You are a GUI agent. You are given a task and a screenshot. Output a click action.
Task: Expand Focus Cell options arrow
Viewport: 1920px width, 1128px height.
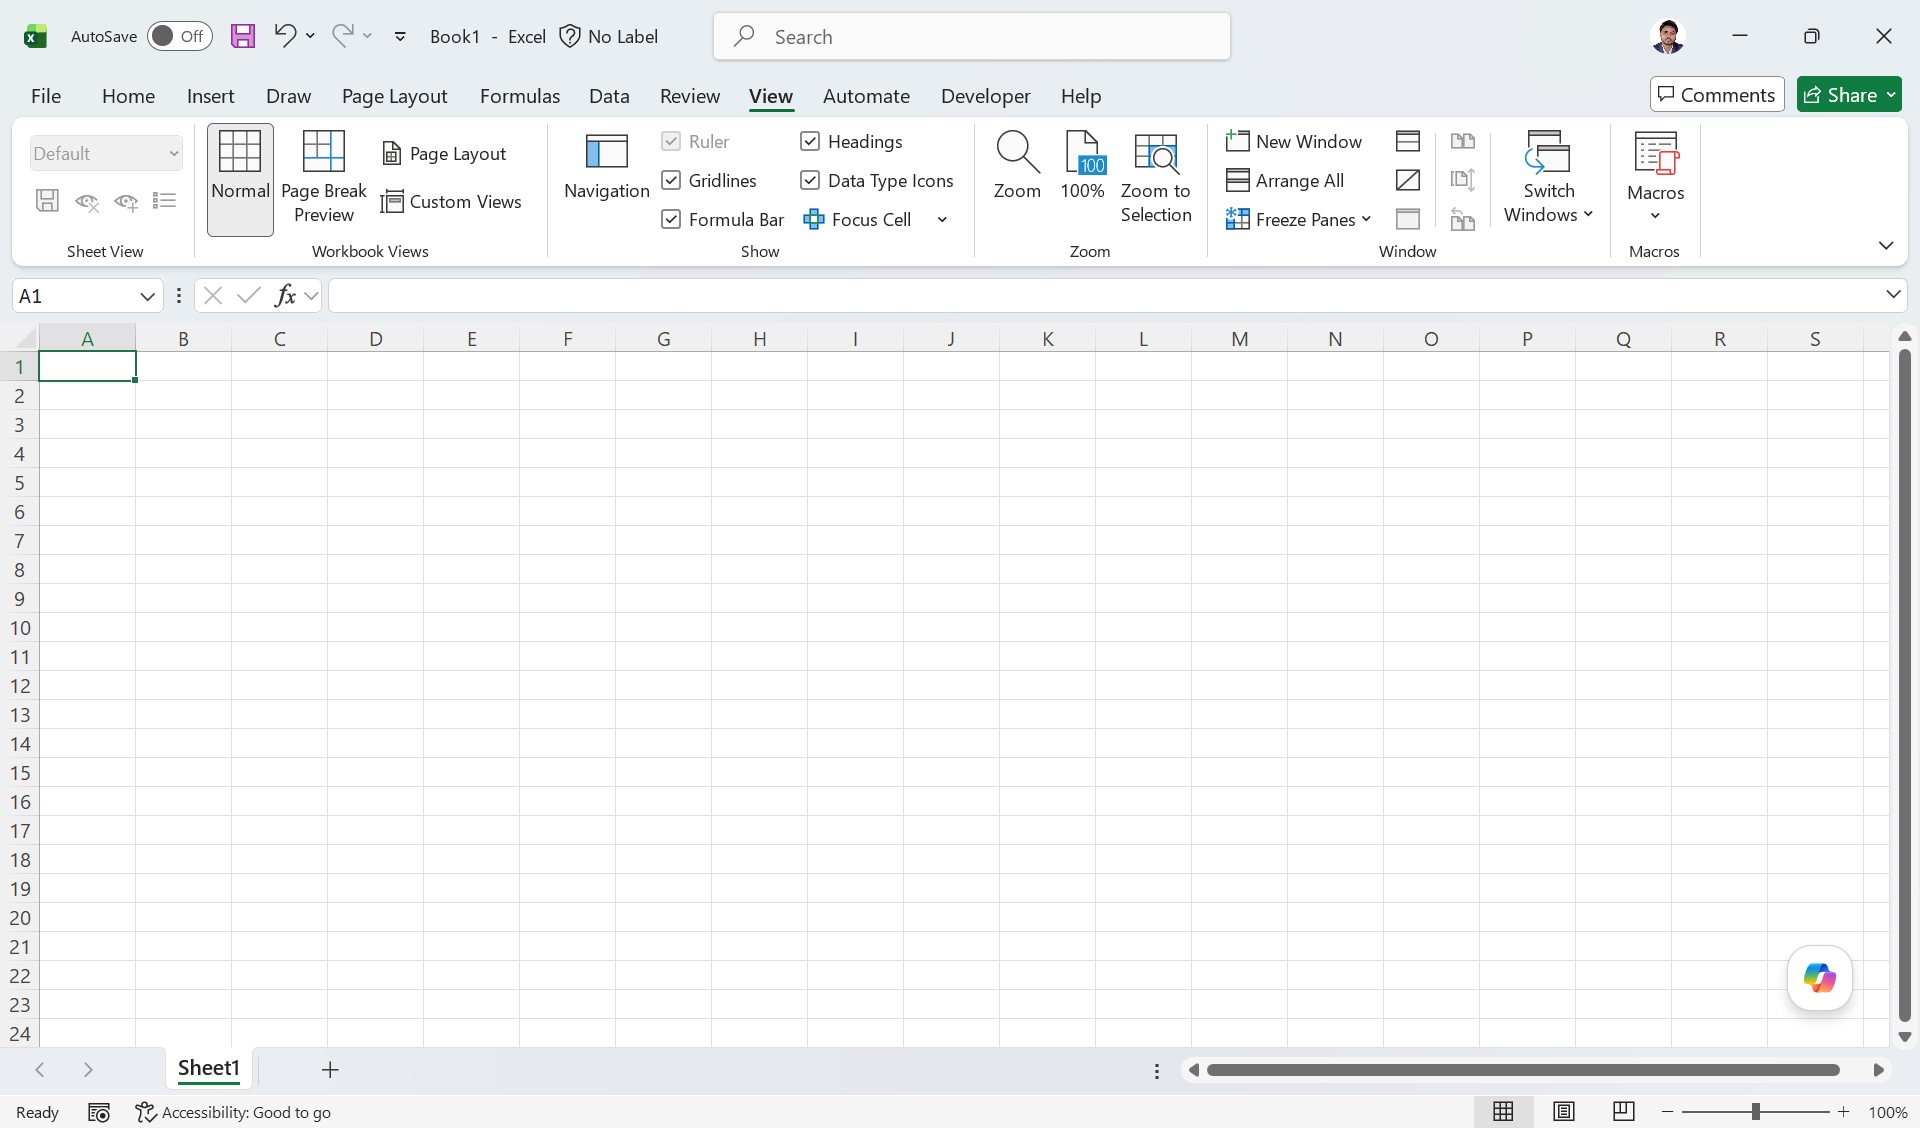942,219
